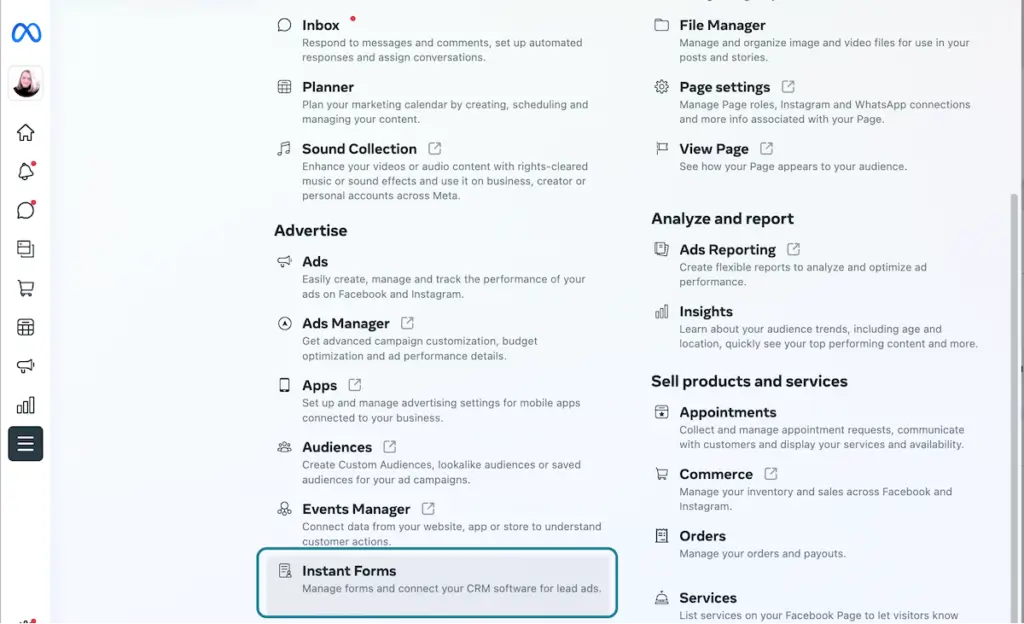Open the Planner calendar icon in sidebar
Image resolution: width=1024 pixels, height=624 pixels.
[25, 326]
